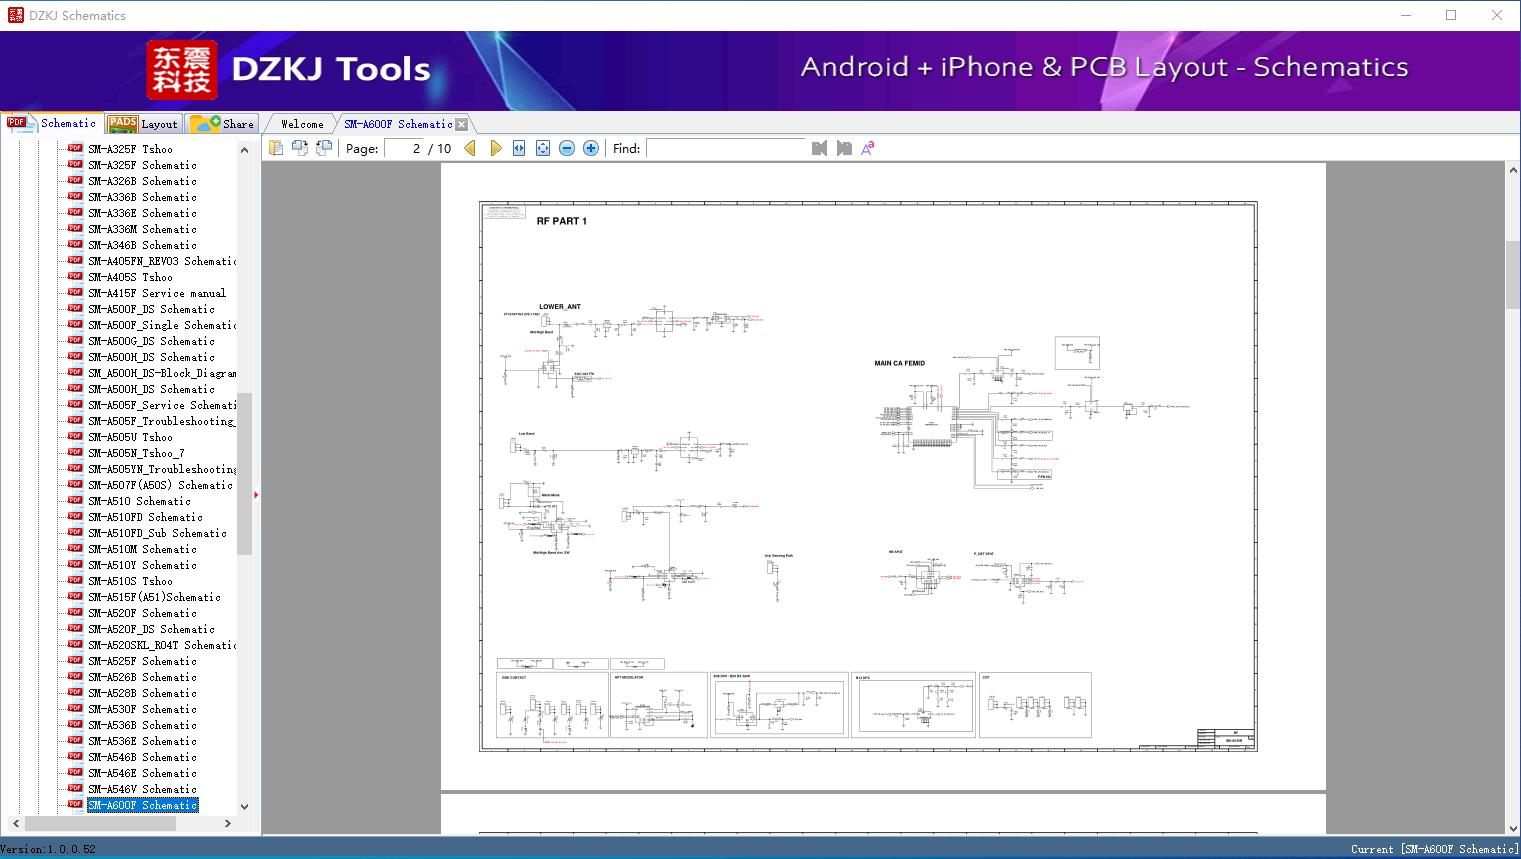The image size is (1521, 859).
Task: Close the SM-A600F Schematic tab
Action: 461,125
